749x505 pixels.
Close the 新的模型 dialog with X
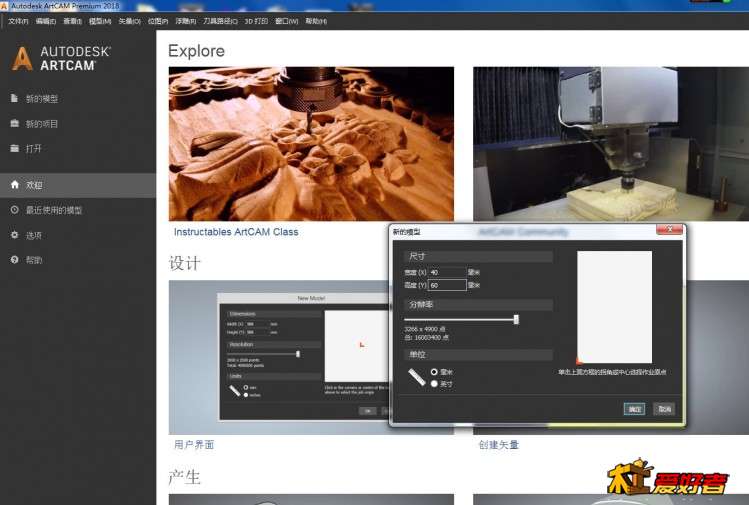tap(669, 230)
